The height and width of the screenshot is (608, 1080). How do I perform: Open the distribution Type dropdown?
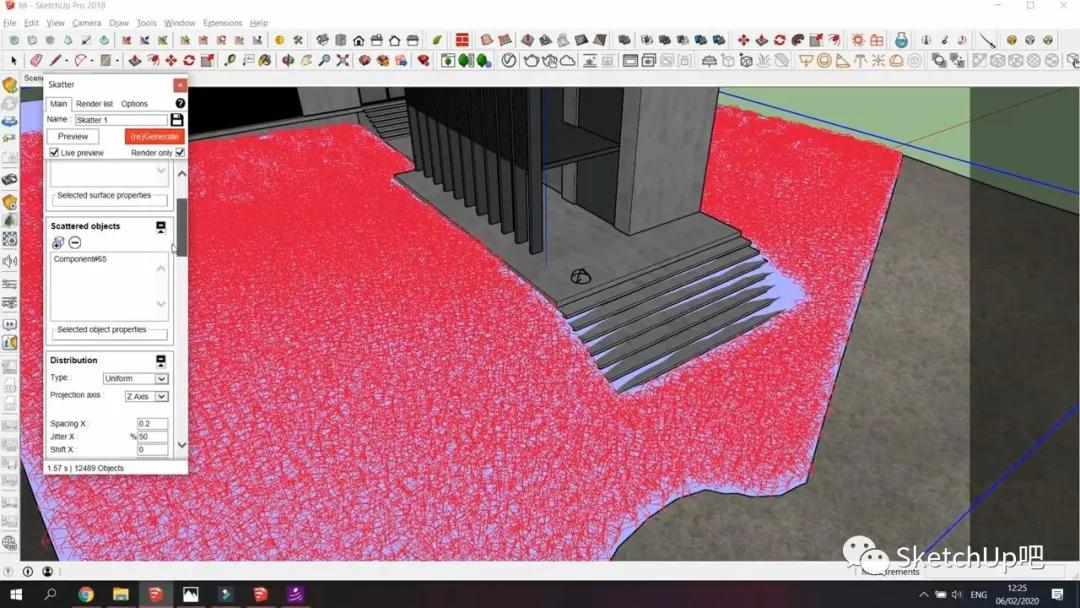135,378
